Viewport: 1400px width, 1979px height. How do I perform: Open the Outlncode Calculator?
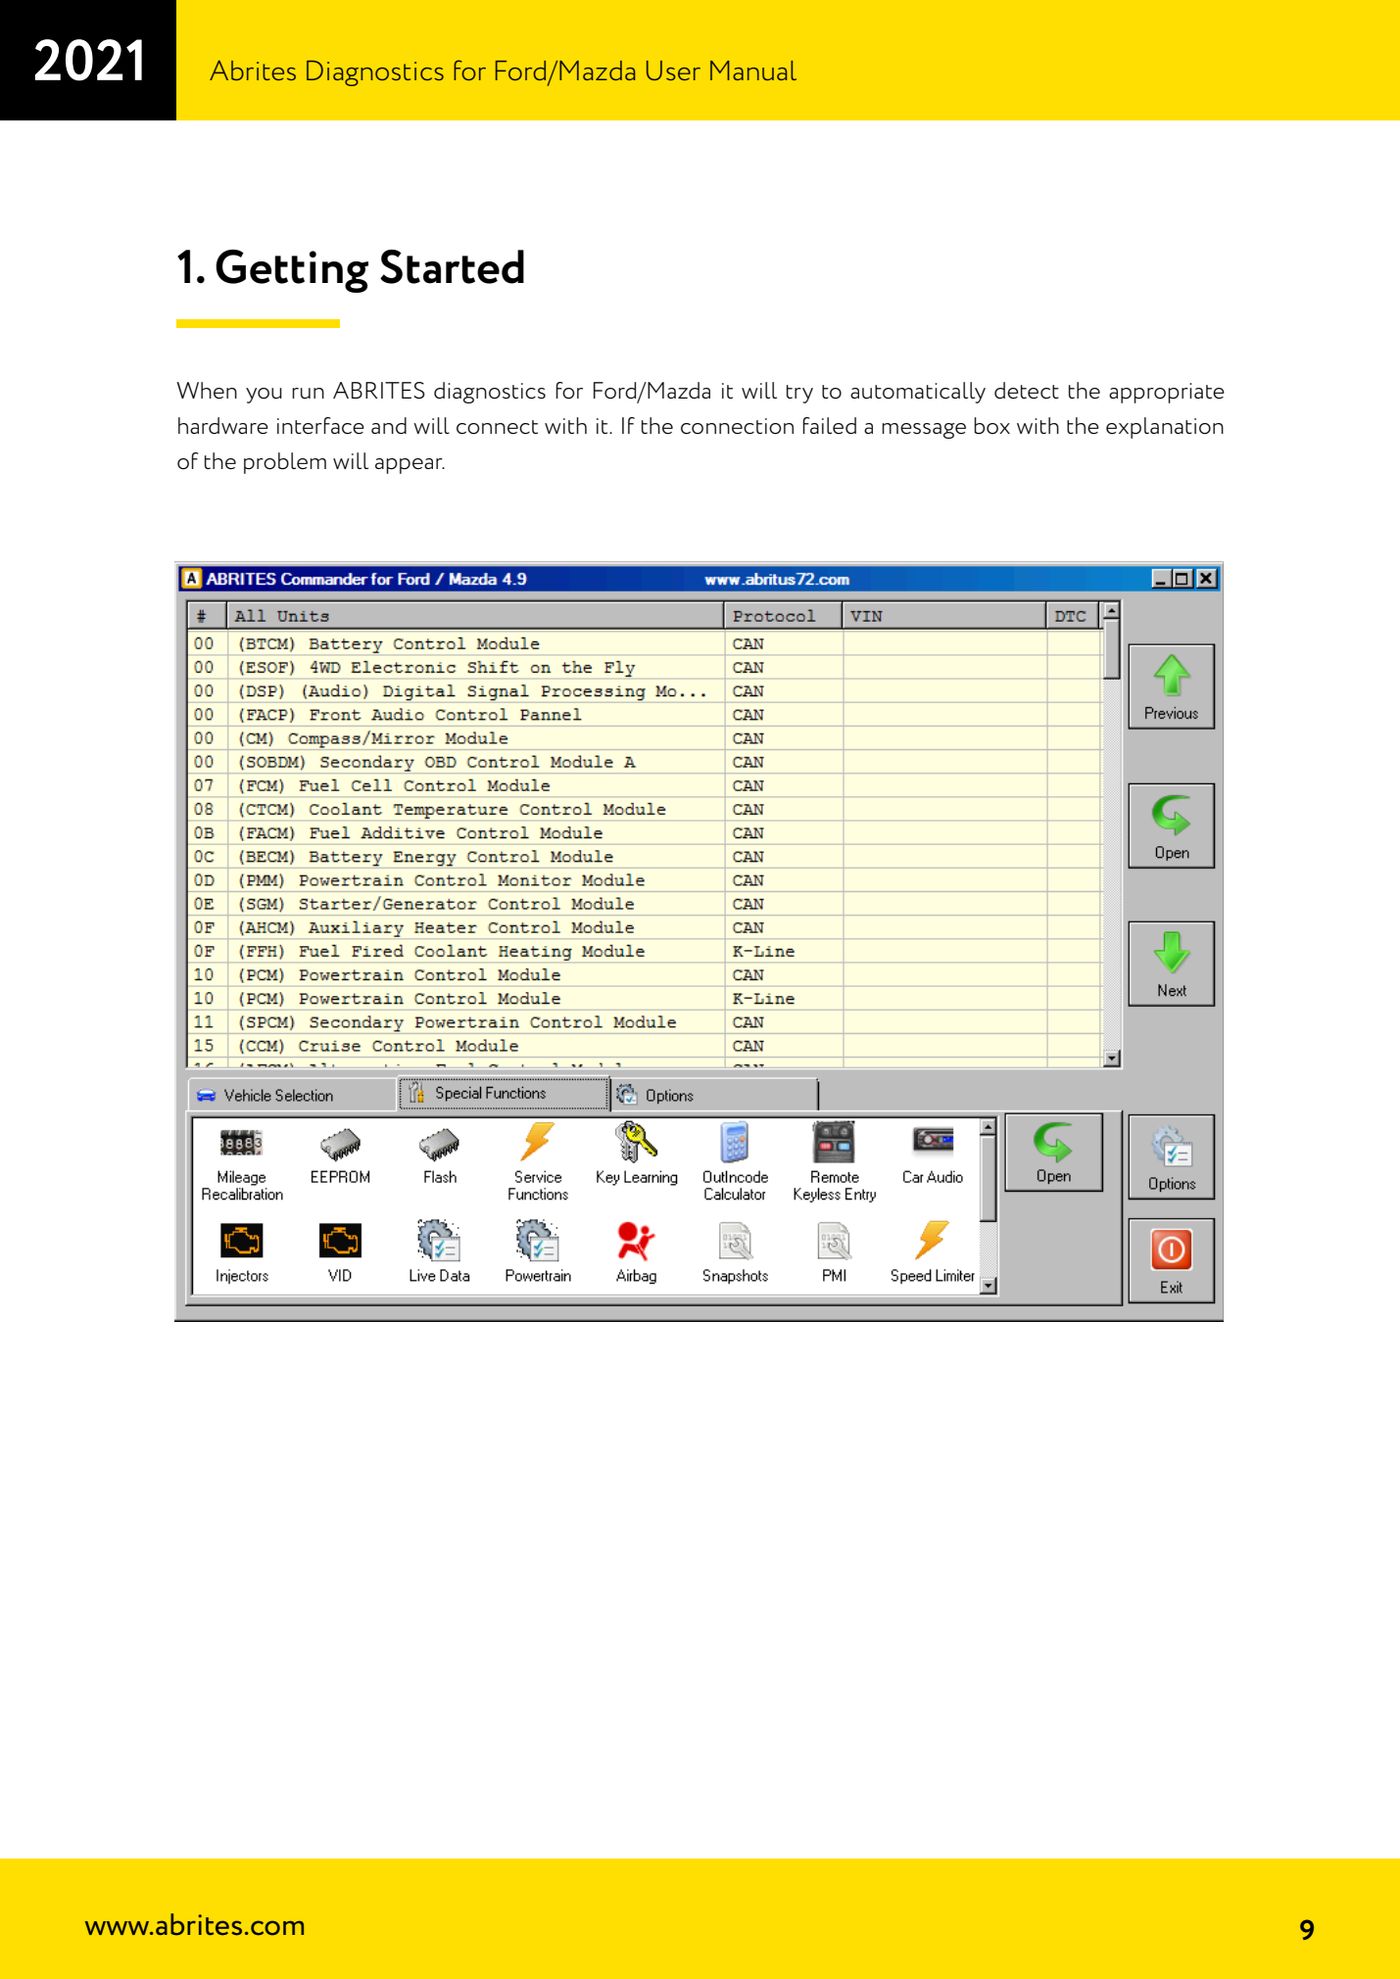click(735, 1162)
